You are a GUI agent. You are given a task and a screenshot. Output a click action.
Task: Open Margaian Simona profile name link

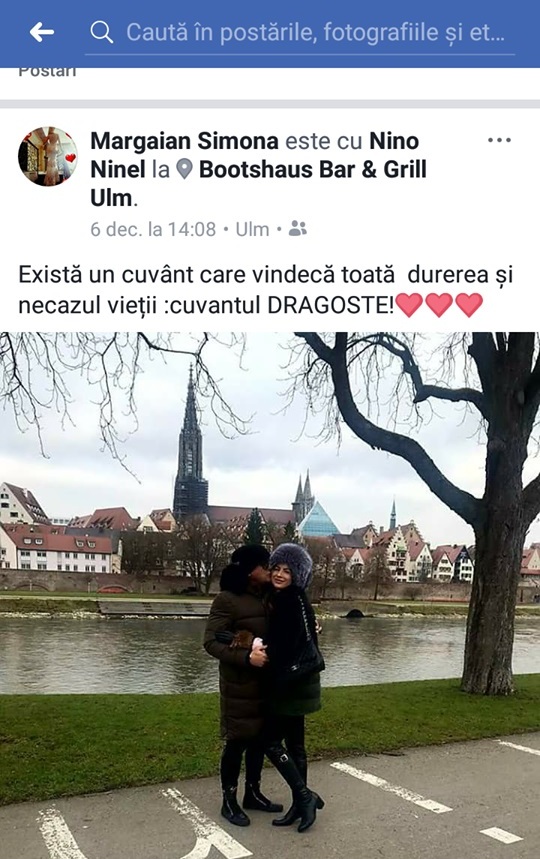coord(185,141)
